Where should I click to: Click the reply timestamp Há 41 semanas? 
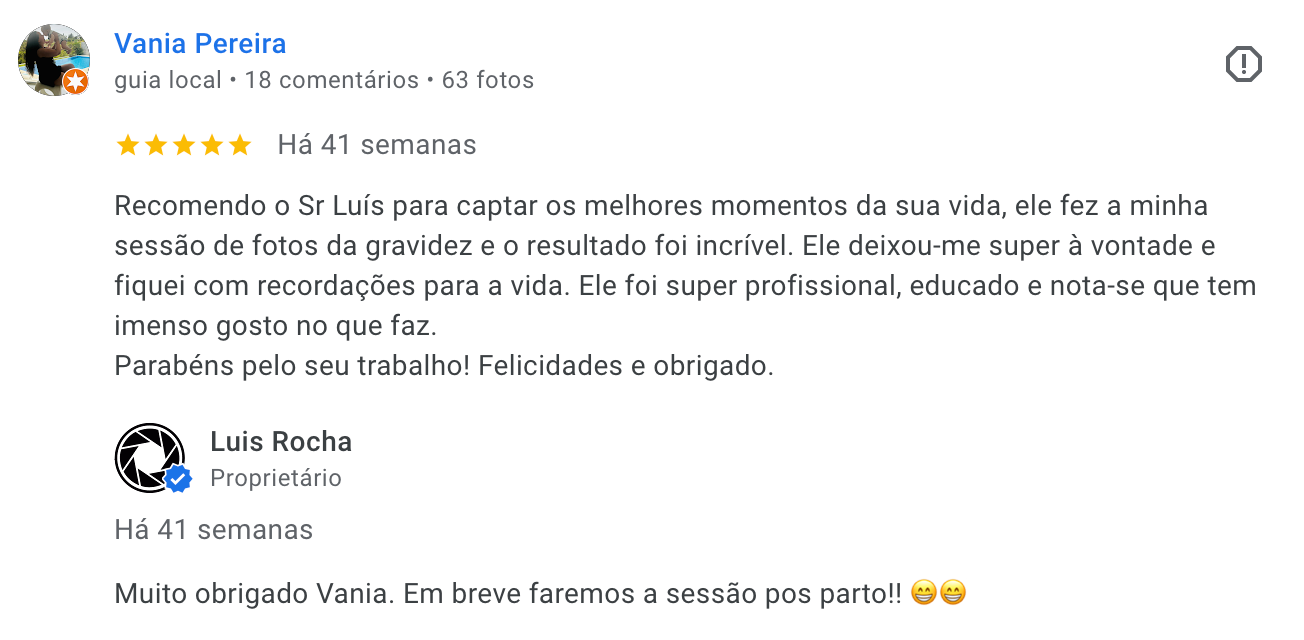point(212,530)
